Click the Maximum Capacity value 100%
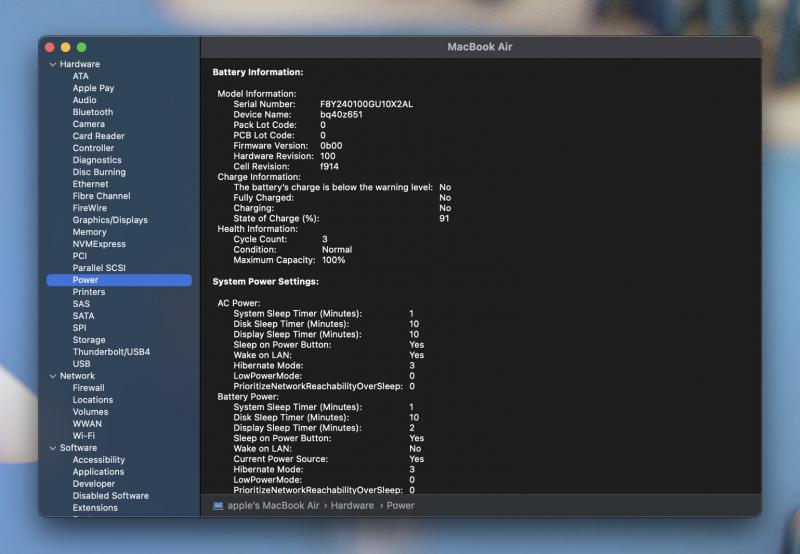Image resolution: width=800 pixels, height=554 pixels. 333,260
